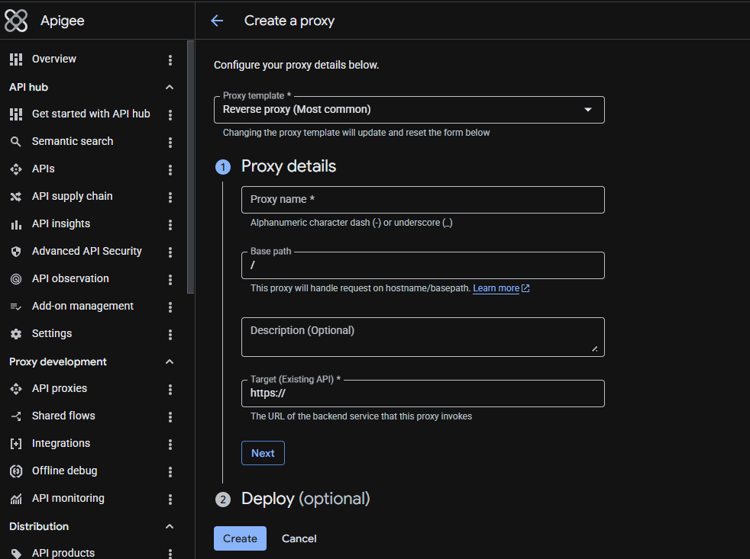Screen dimensions: 750x559
Task: Click the Cancel button
Action: (x=299, y=538)
